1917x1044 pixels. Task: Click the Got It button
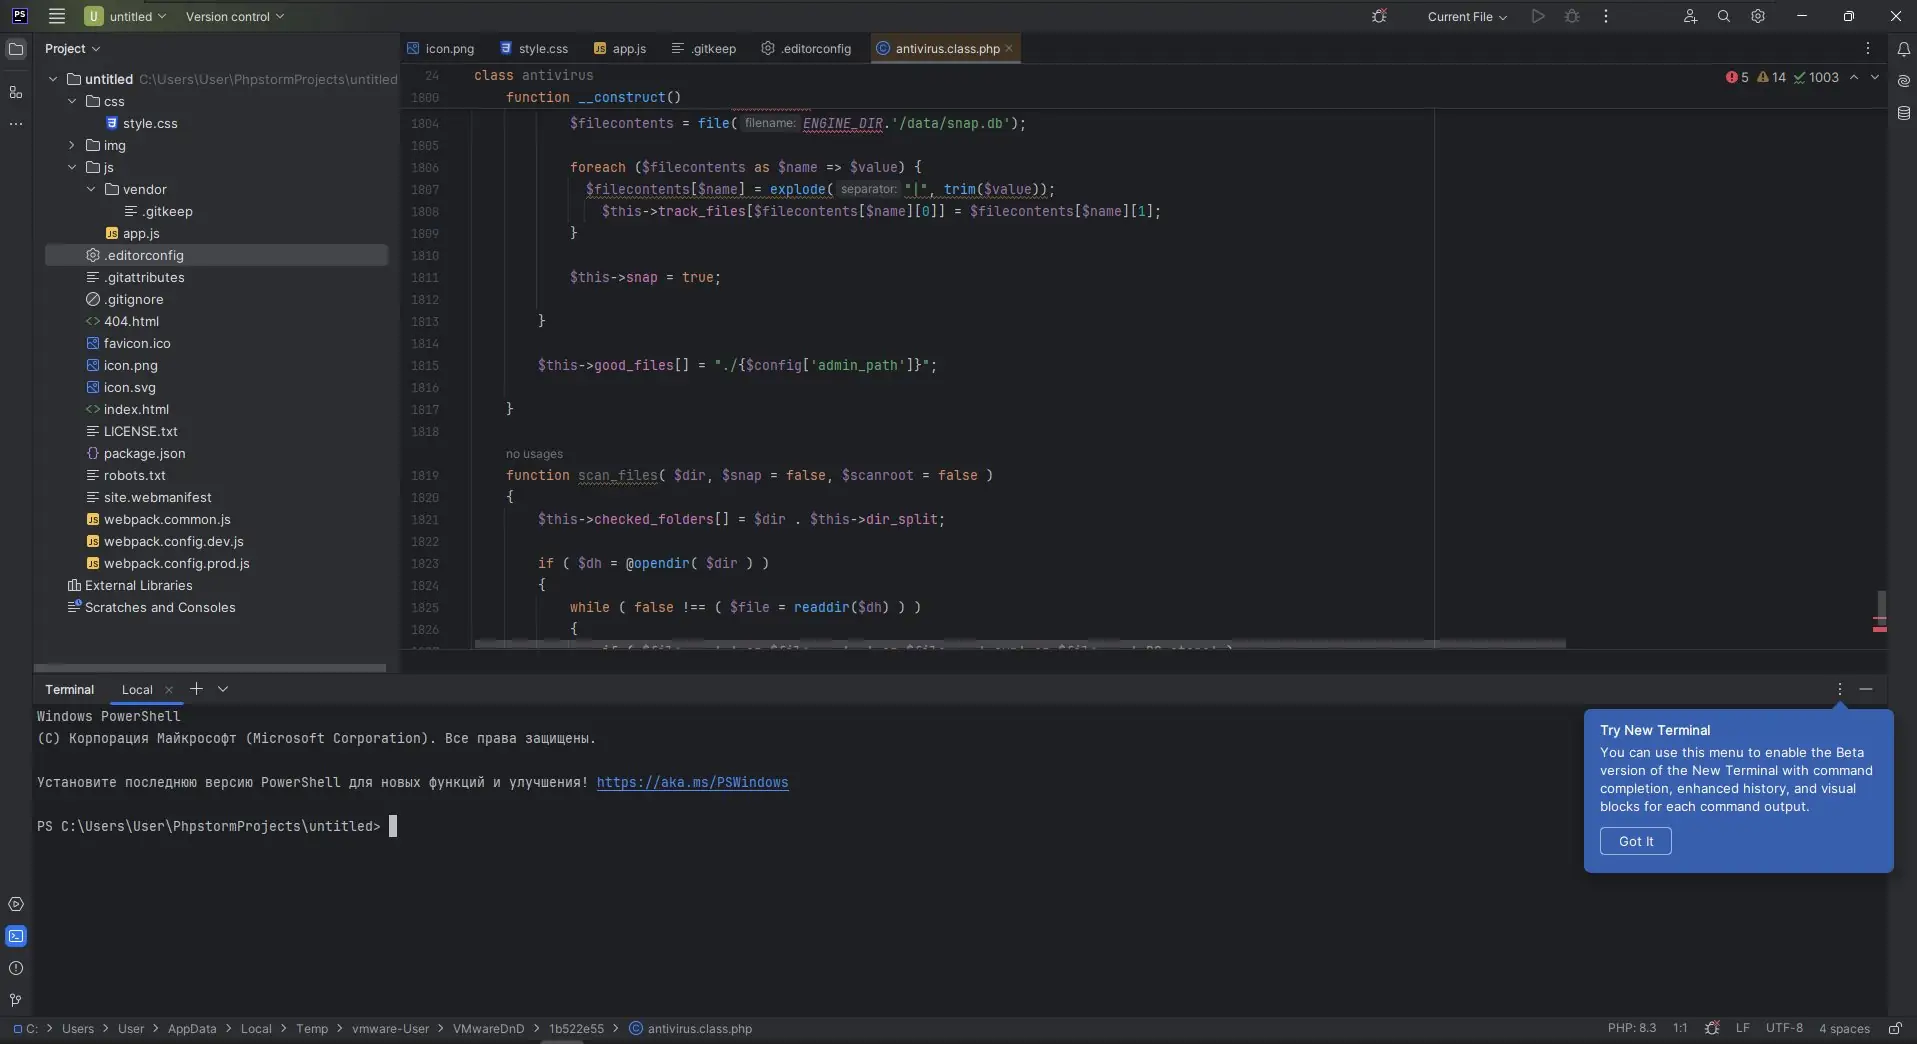1635,841
